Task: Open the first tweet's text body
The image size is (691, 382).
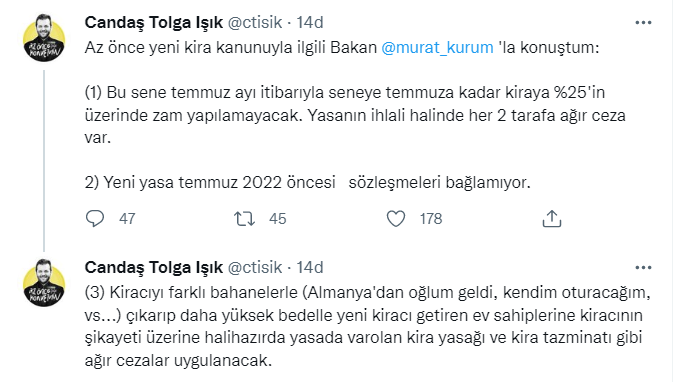Action: pyautogui.click(x=355, y=115)
